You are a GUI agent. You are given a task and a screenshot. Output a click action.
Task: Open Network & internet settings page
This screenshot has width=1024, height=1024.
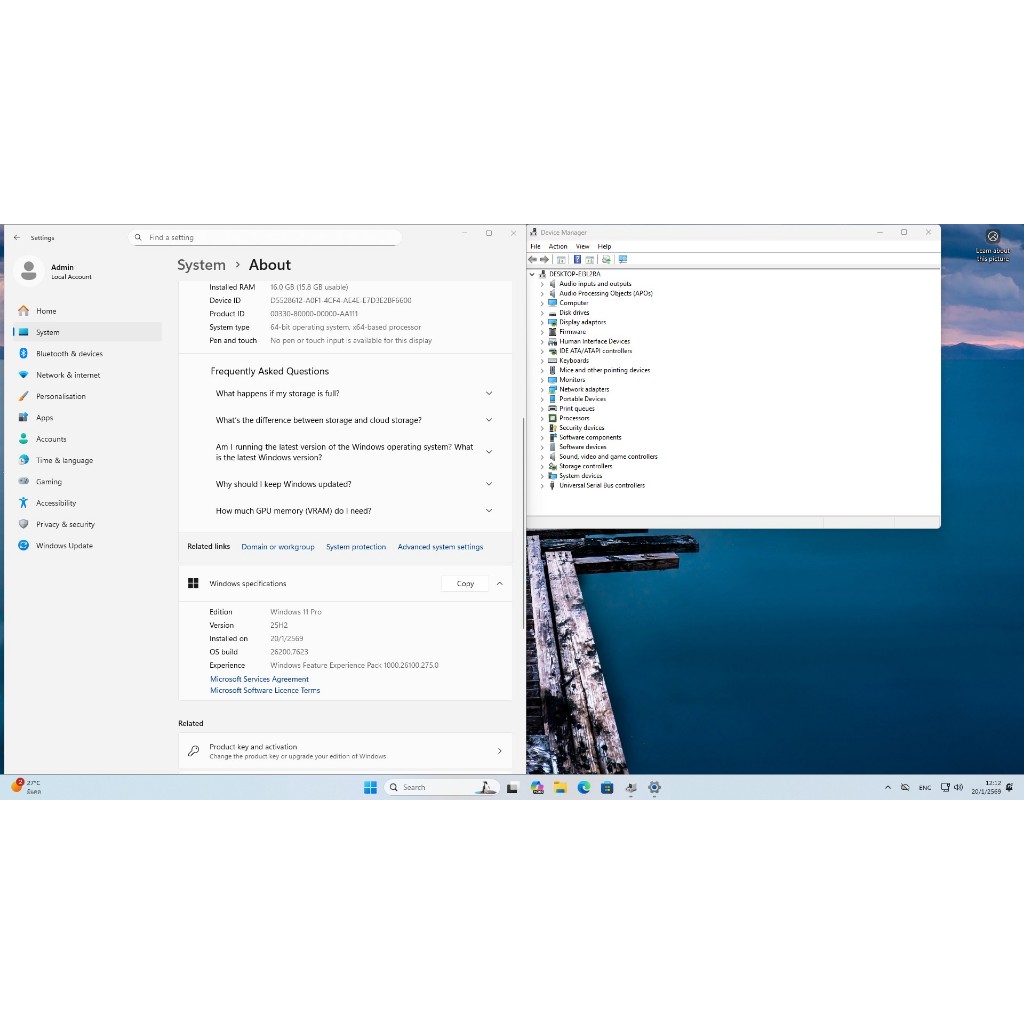pyautogui.click(x=68, y=375)
